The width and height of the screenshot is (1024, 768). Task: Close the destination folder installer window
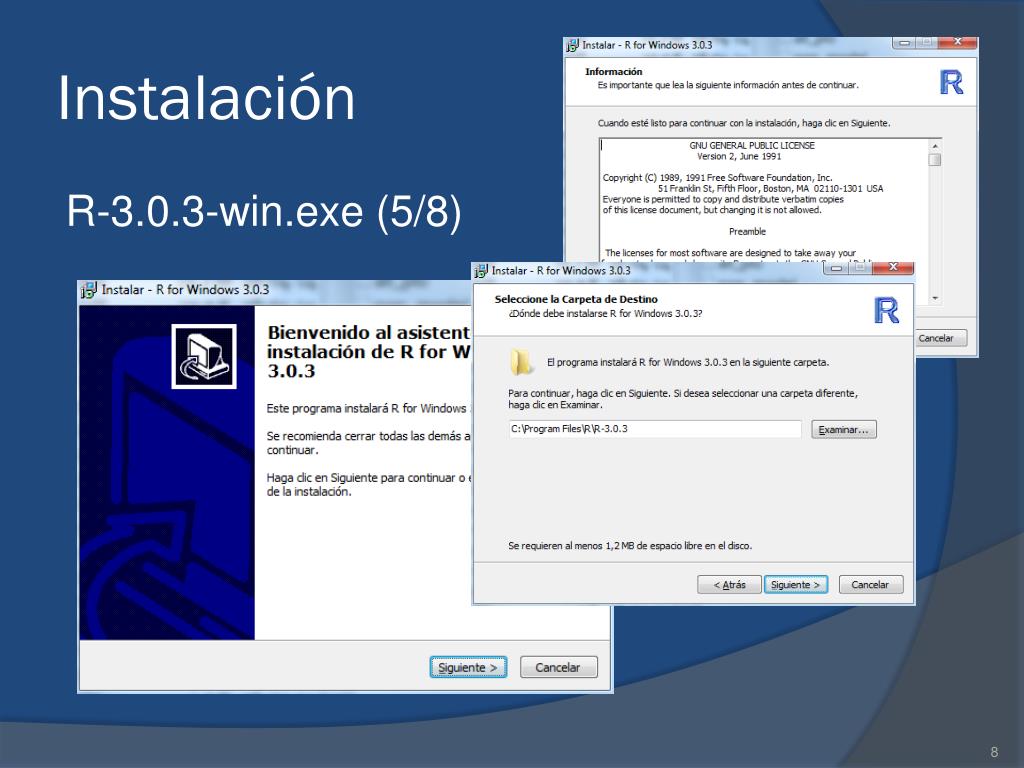coord(893,267)
